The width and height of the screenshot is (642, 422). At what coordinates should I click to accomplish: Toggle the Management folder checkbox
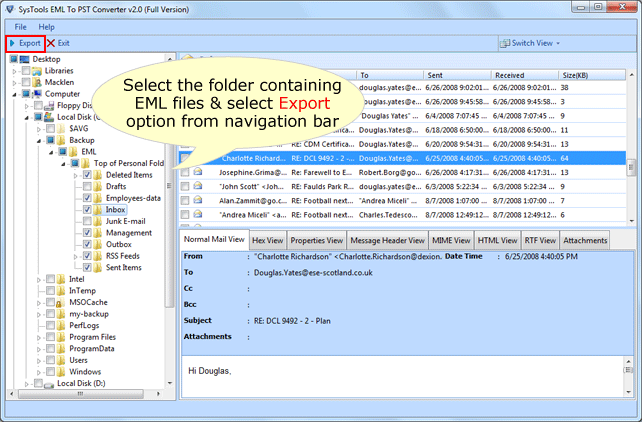click(x=87, y=233)
